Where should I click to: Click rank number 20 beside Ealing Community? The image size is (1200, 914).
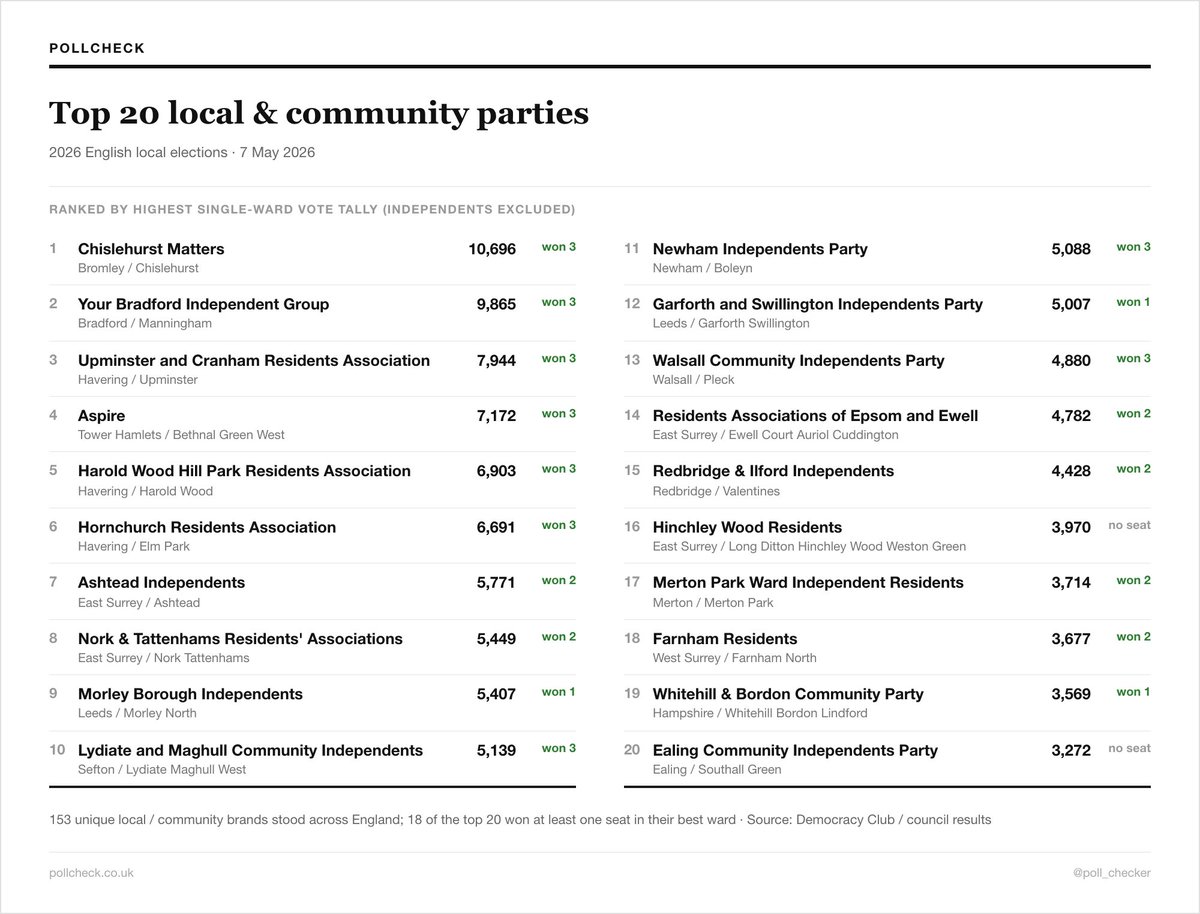coord(632,749)
